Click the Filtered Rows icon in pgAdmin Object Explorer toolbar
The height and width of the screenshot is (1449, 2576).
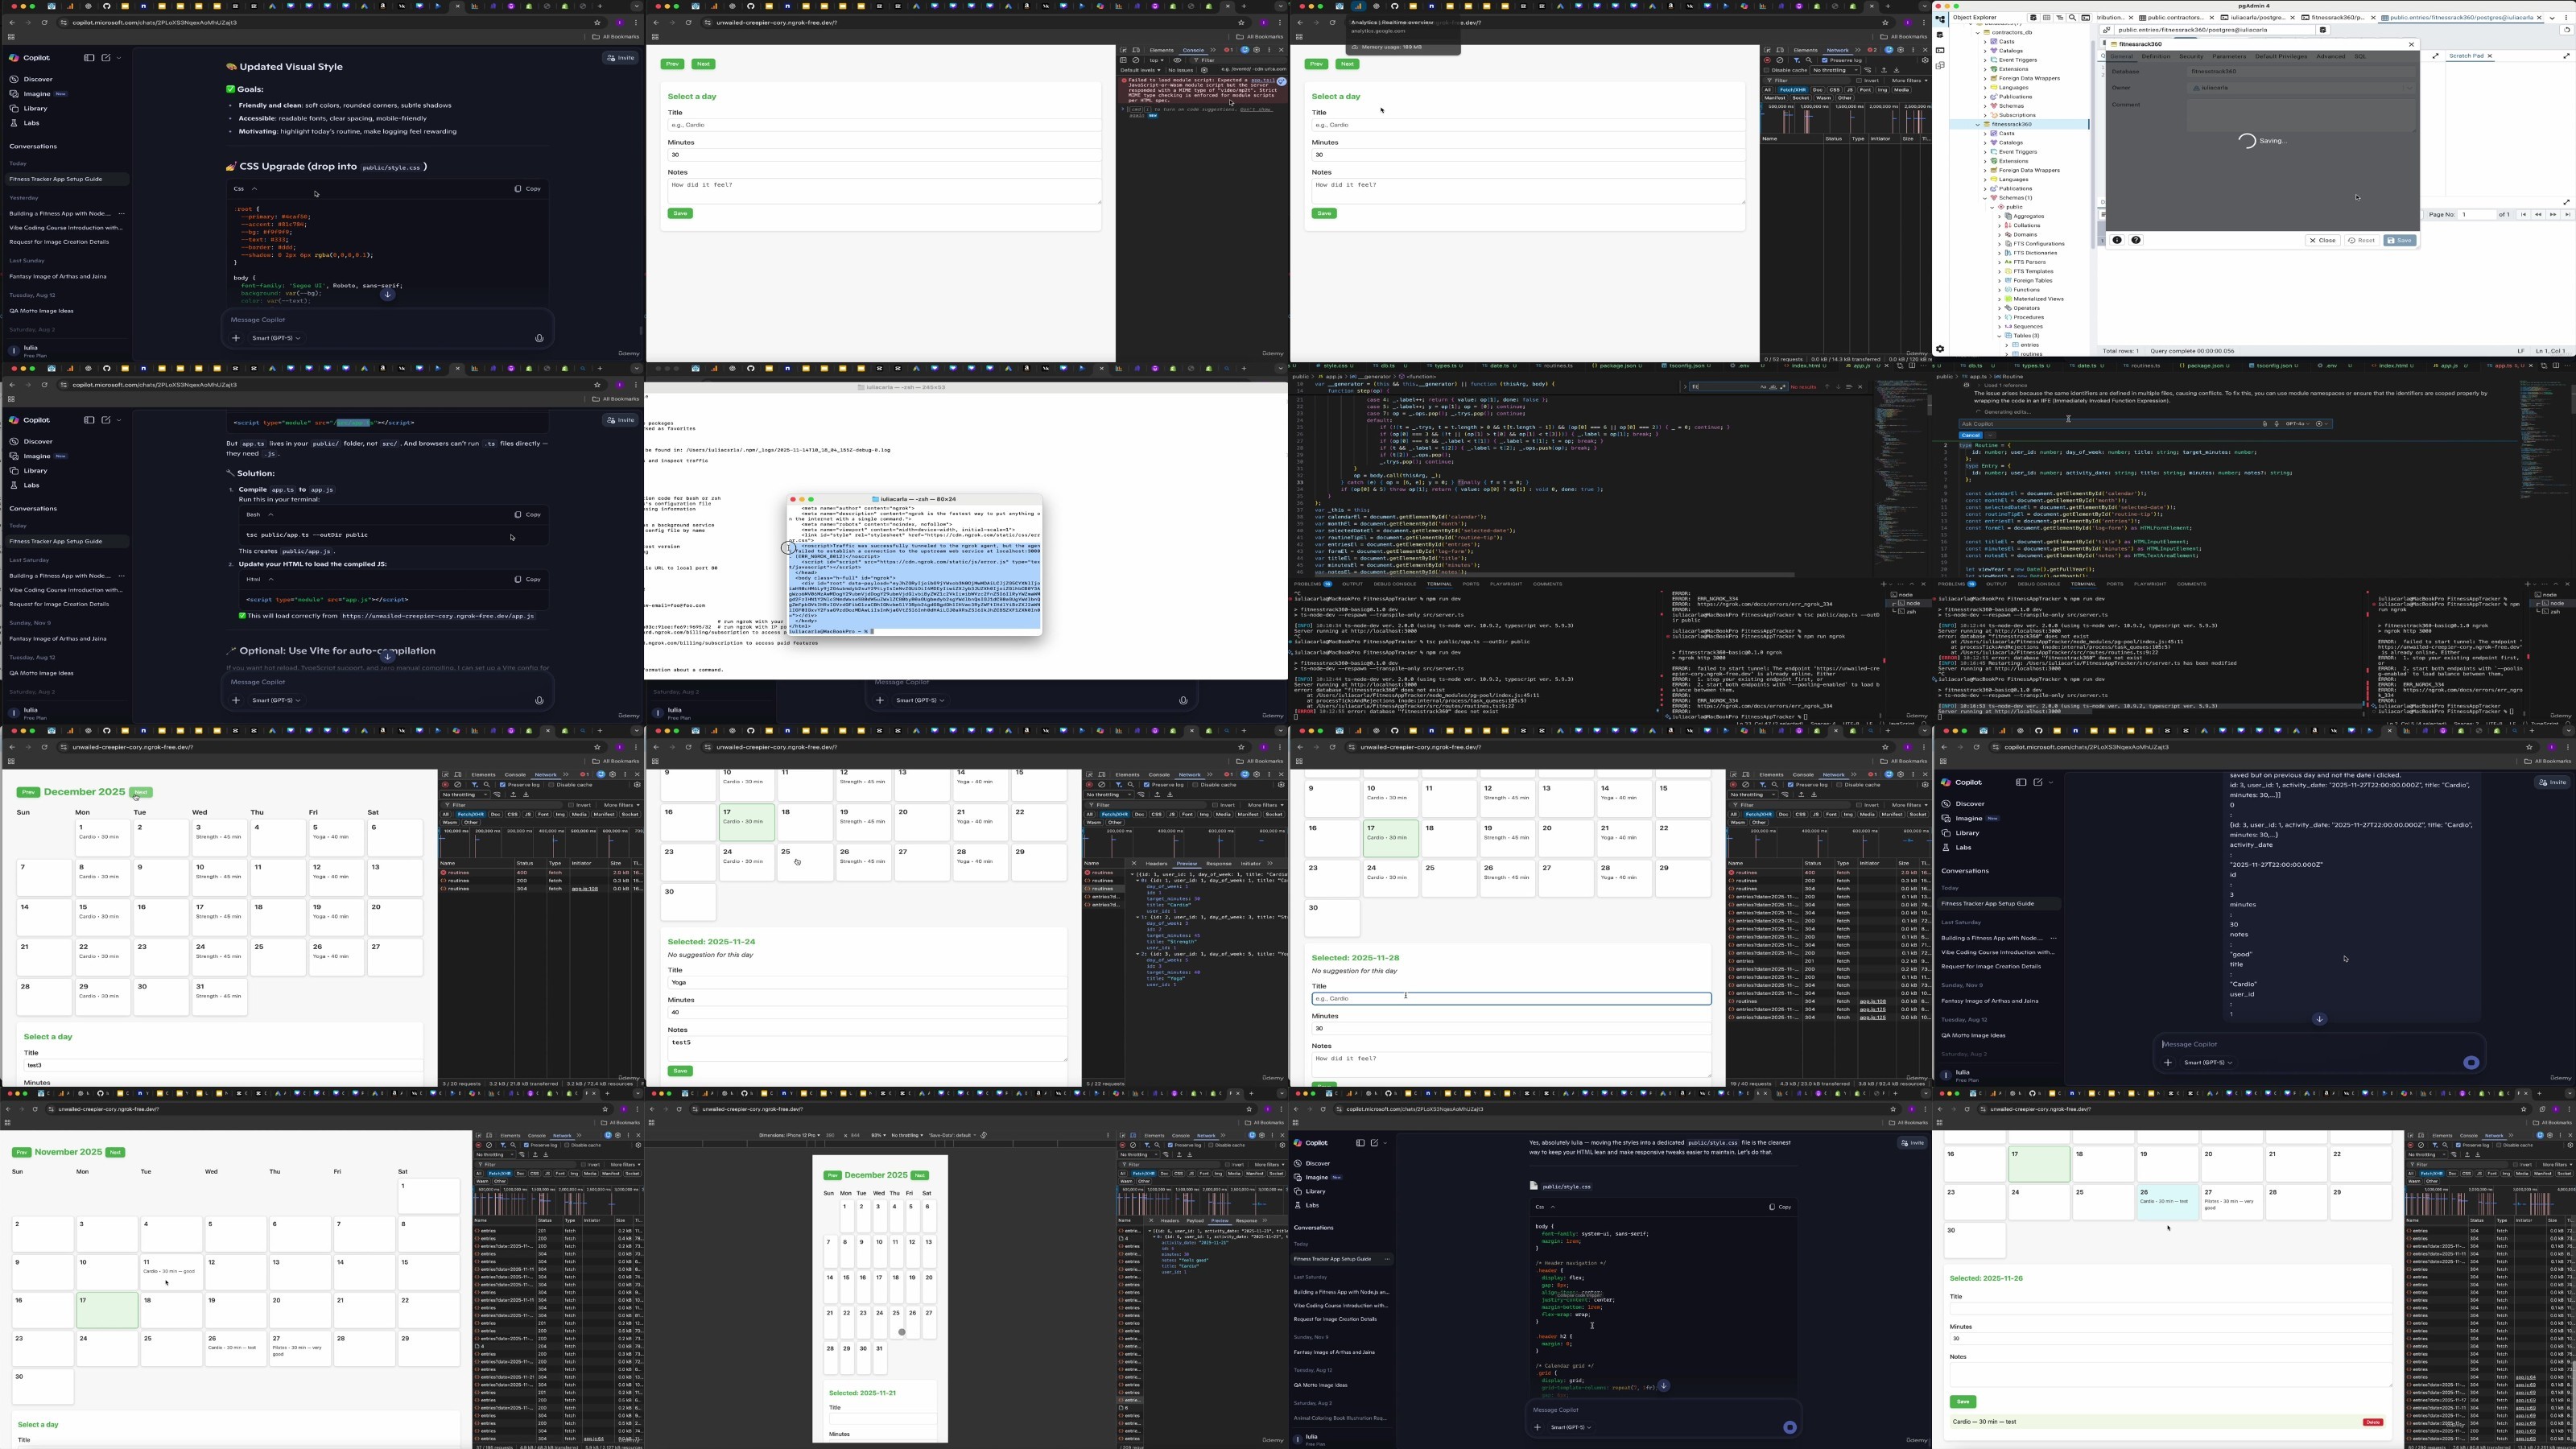pos(2059,18)
